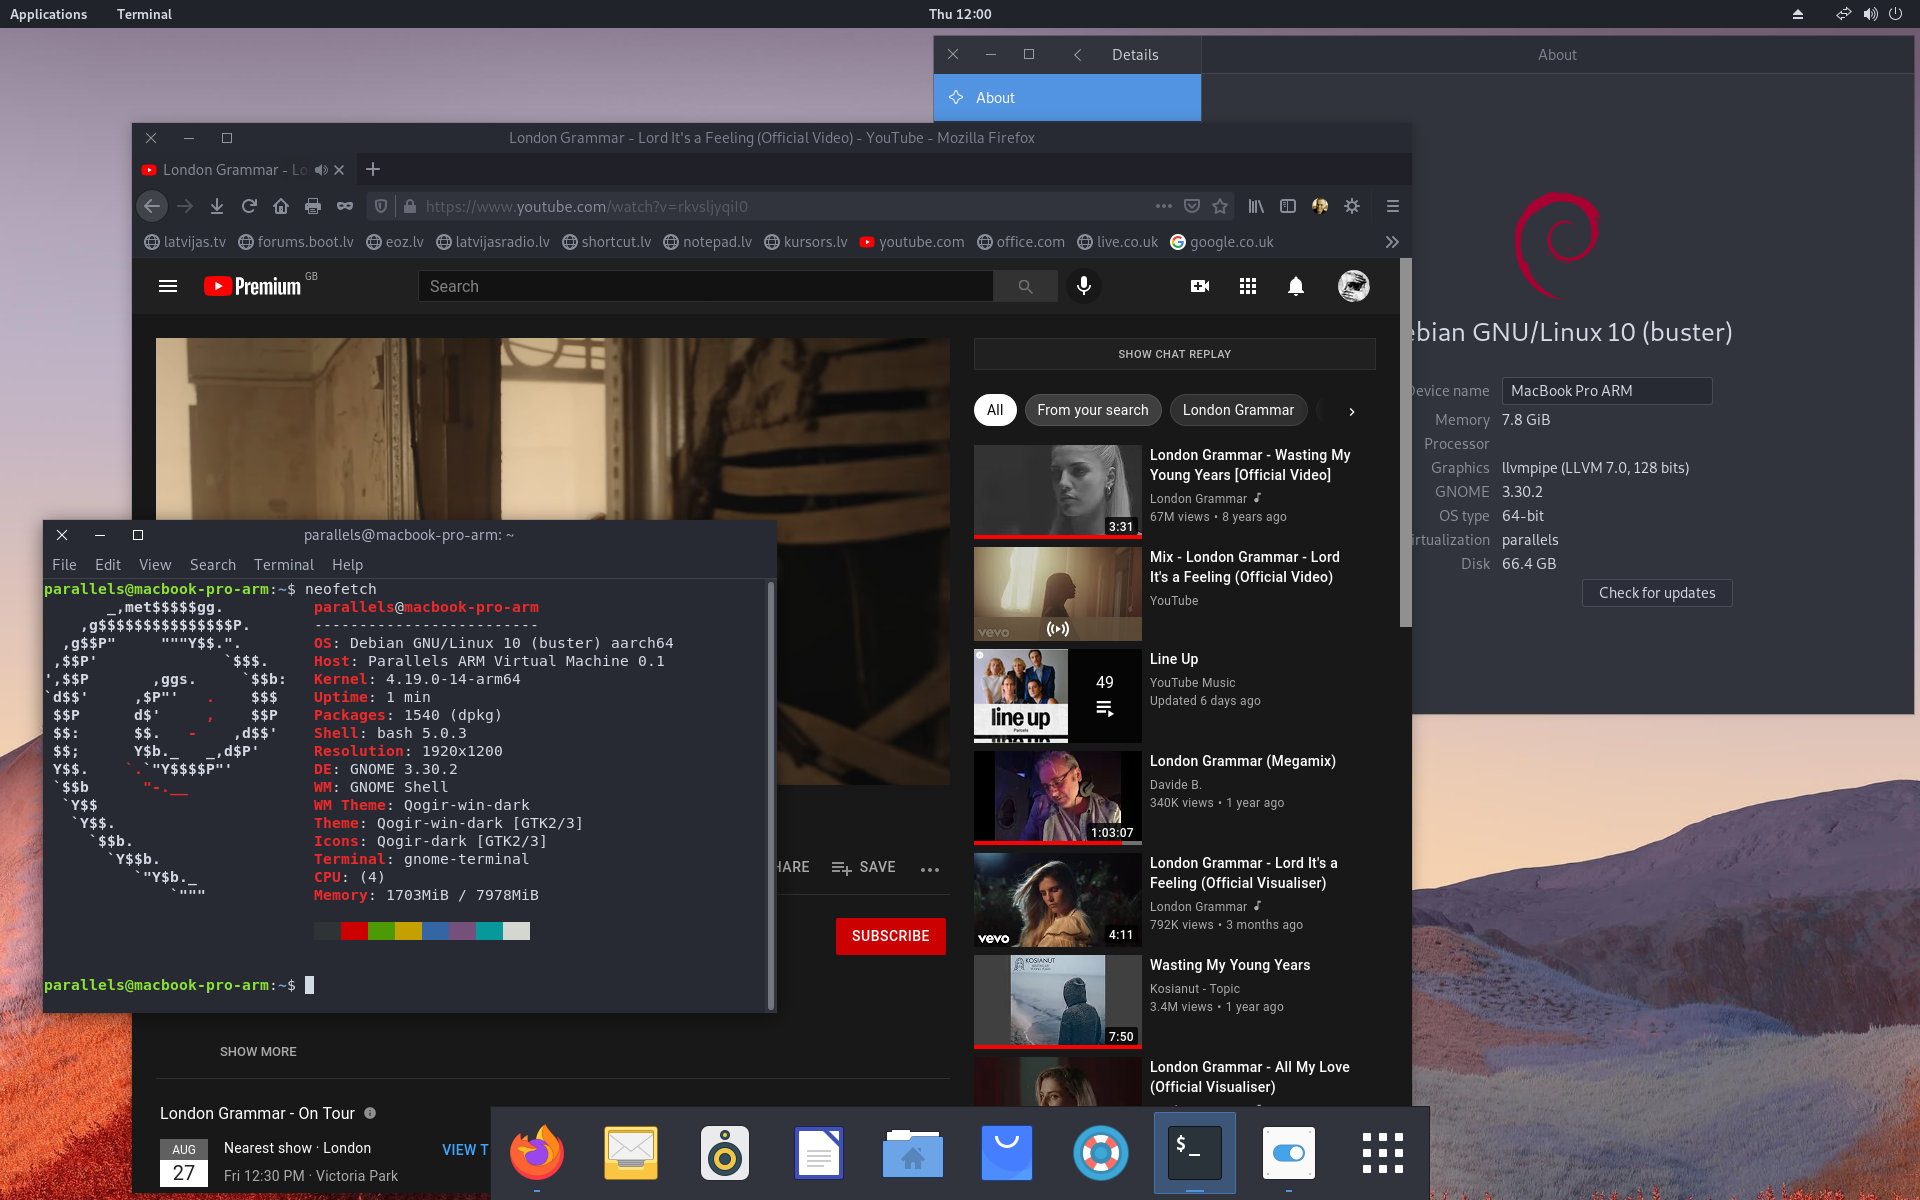Screen dimensions: 1920x1200
Task: Open the terminal's Search menu
Action: coord(212,565)
